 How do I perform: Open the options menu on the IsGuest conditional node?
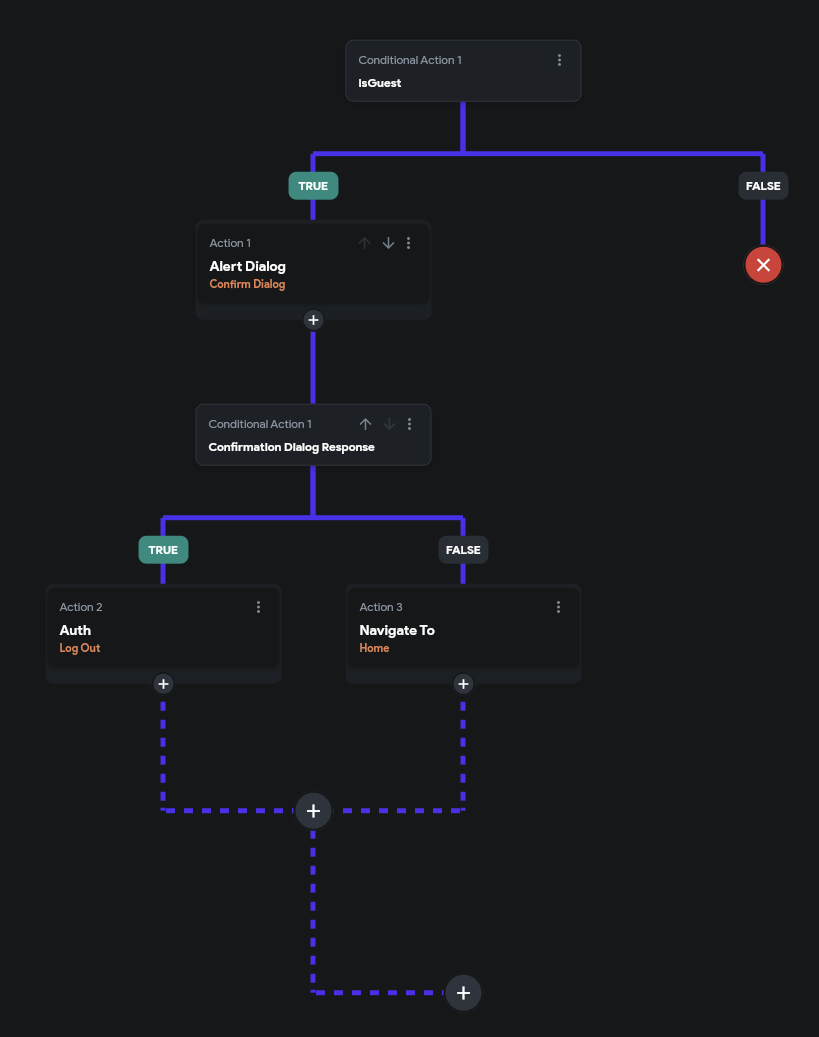click(560, 60)
